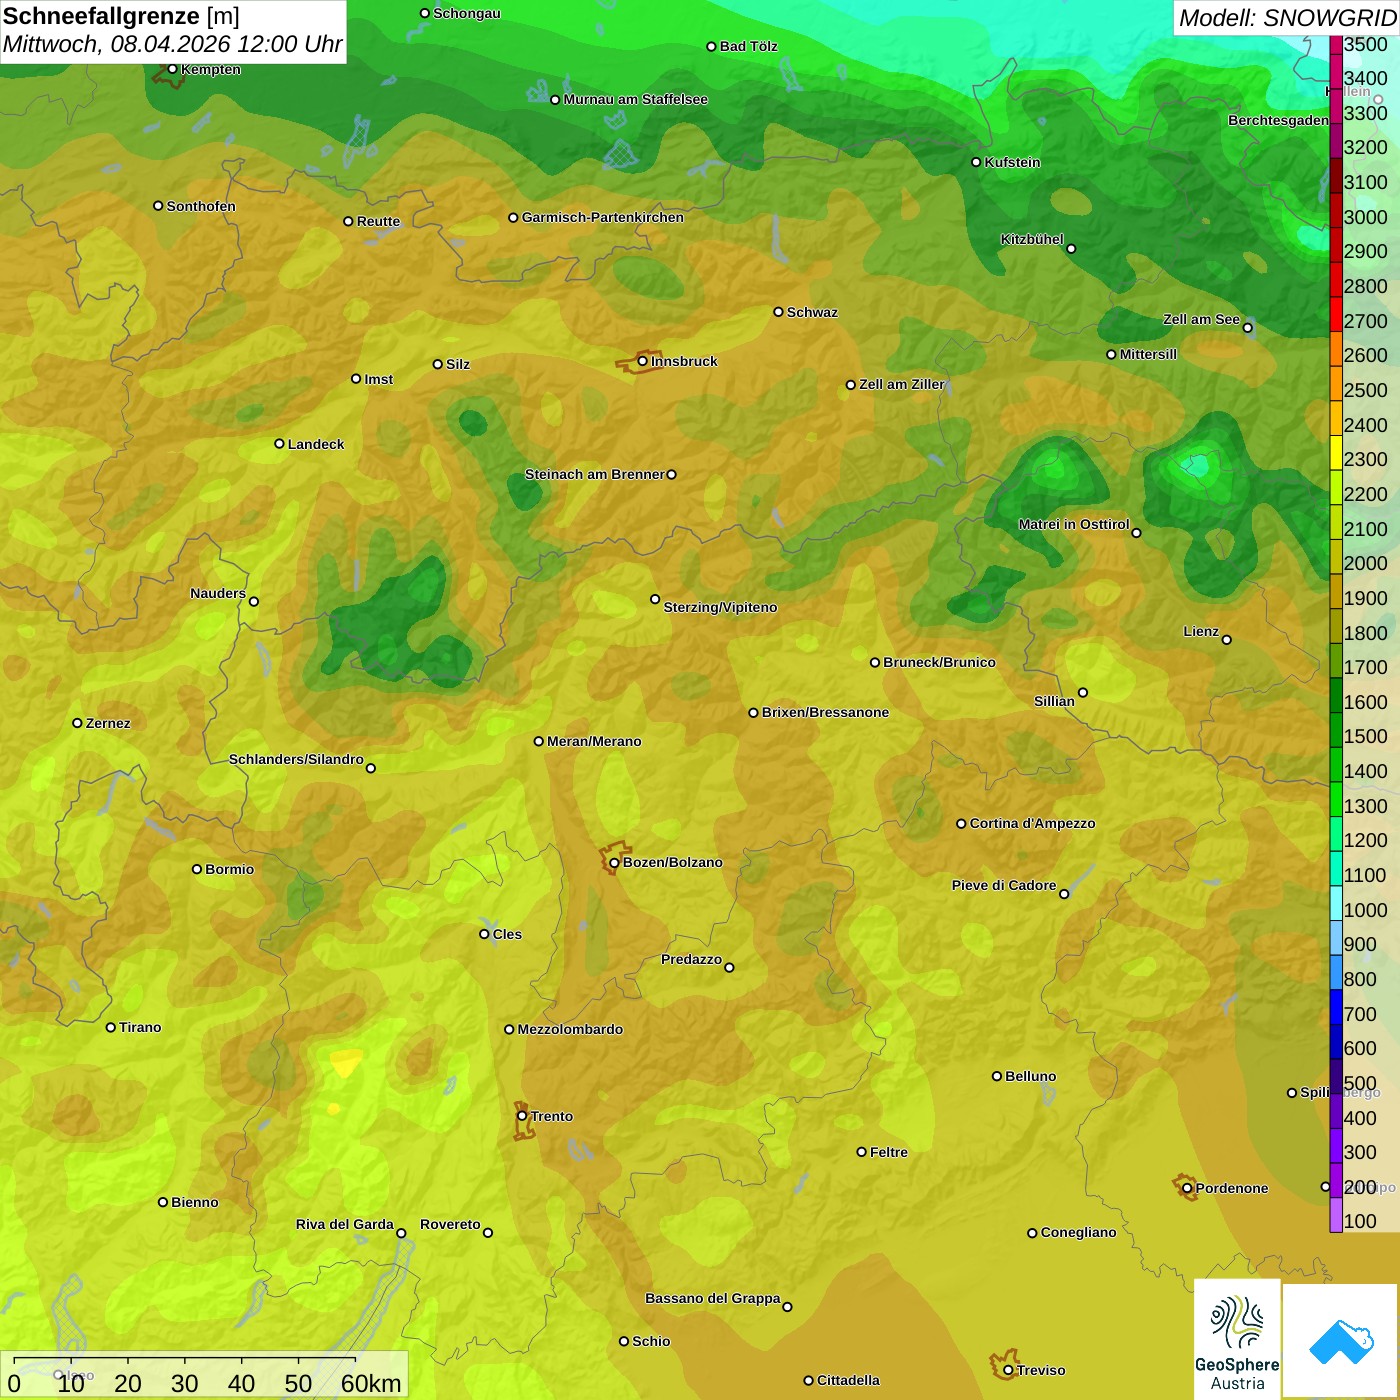Viewport: 1400px width, 1400px height.
Task: Click the Zell am See marker
Action: pos(1247,328)
